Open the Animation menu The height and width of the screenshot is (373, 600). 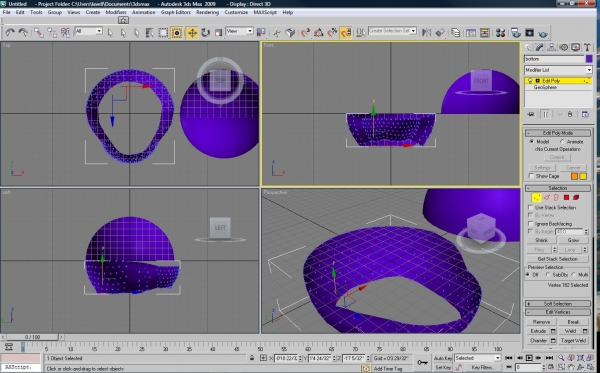143,12
